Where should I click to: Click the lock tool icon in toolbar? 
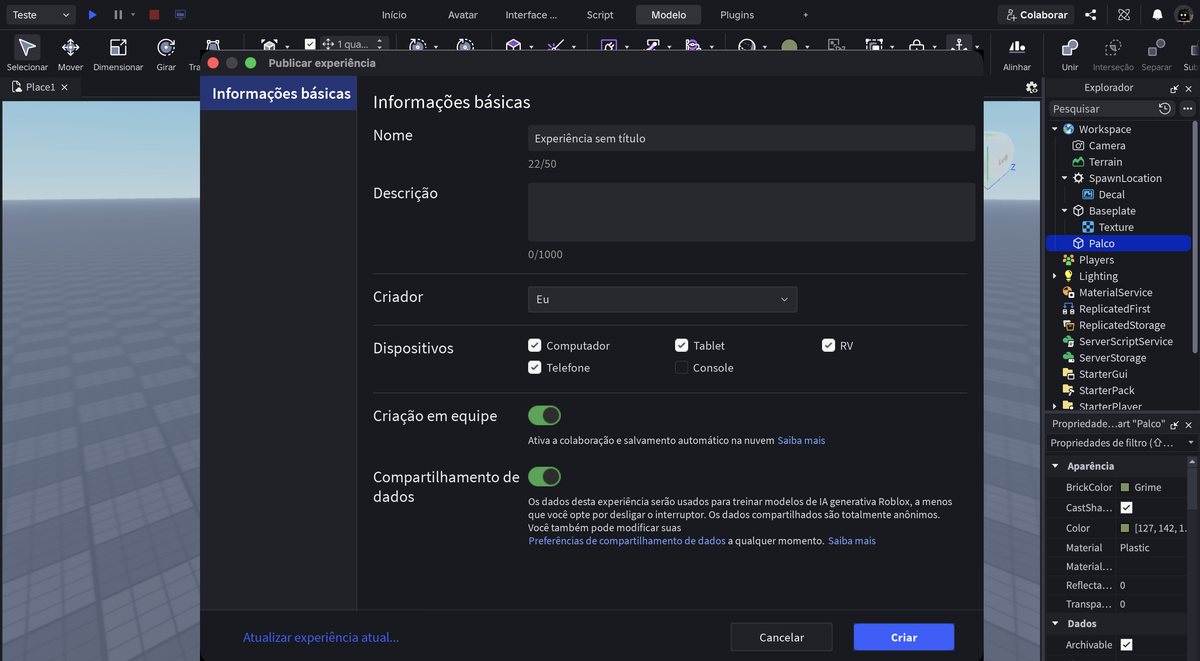(916, 45)
